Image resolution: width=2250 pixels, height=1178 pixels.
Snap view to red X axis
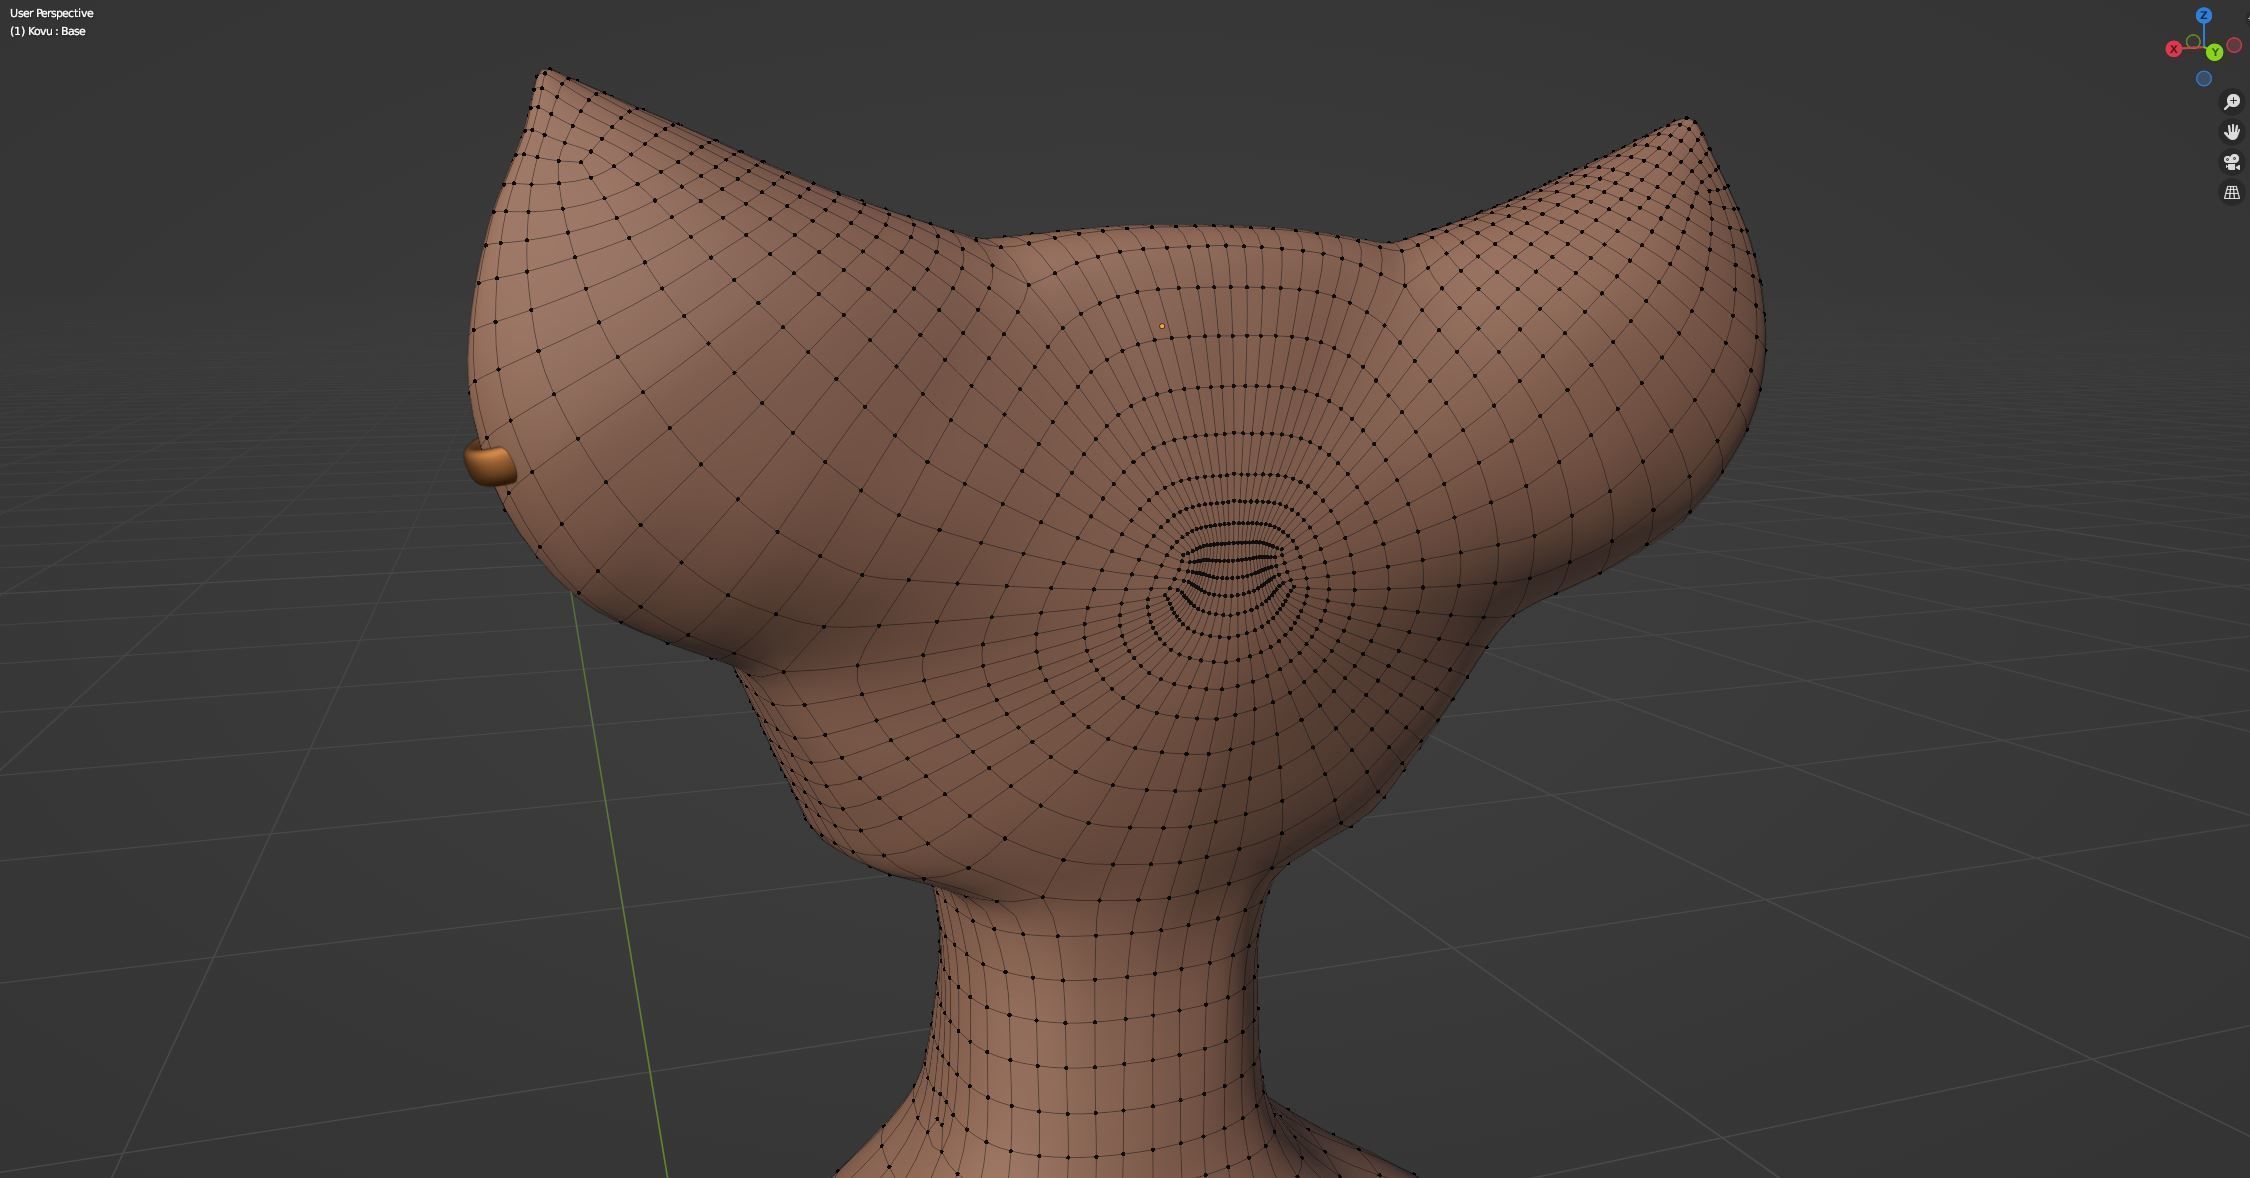tap(2173, 49)
